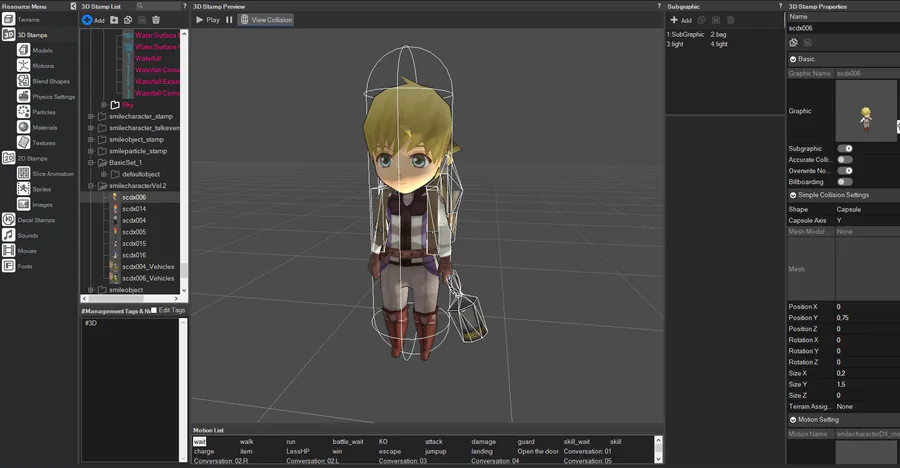This screenshot has width=900, height=468.
Task: Click help icon of 3D Stamp Preview panel
Action: (659, 6)
